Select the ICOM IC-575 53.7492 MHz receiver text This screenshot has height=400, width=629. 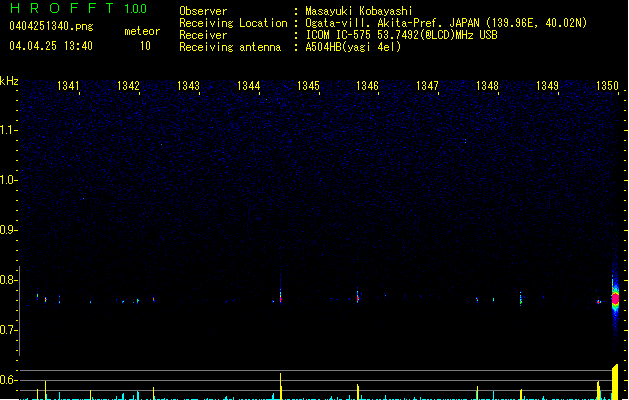(402, 35)
